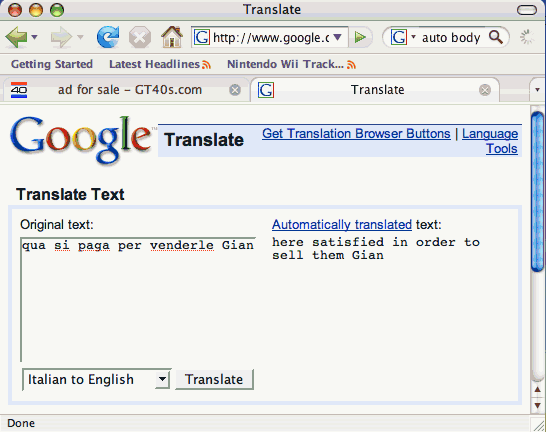
Task: Click the window resize grip corner
Action: 538,425
